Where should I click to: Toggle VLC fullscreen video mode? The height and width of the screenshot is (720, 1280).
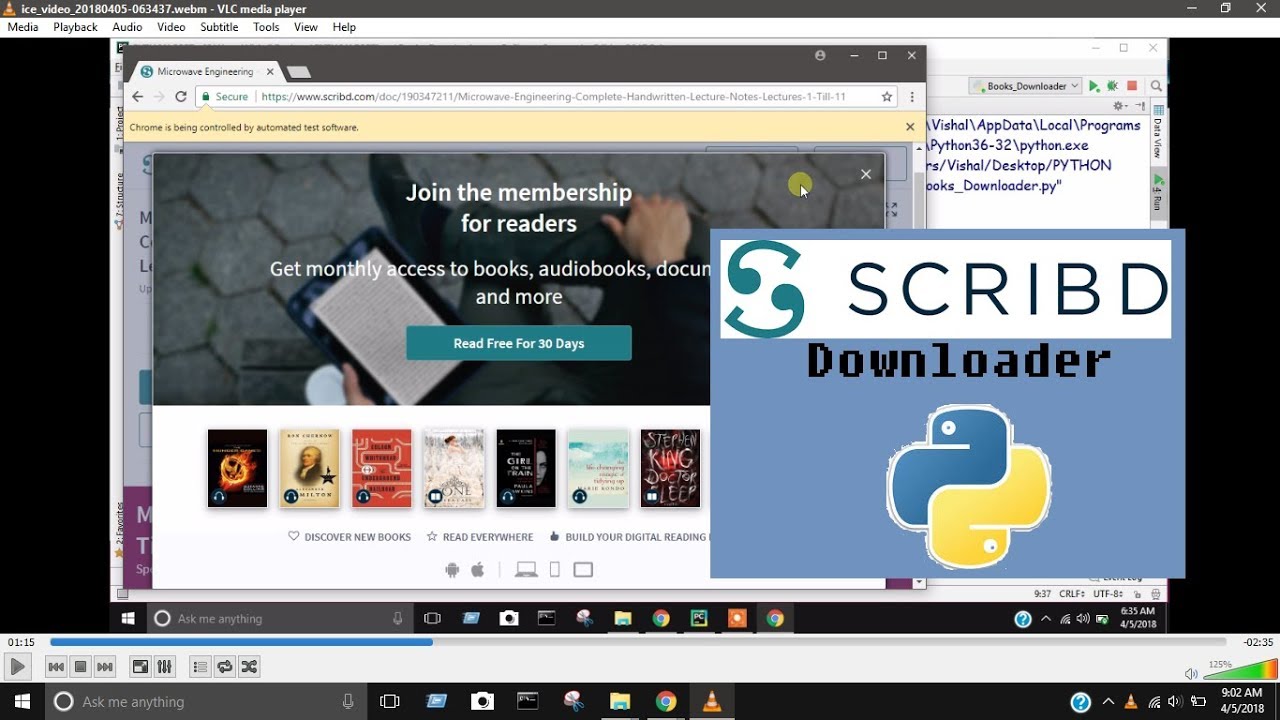pyautogui.click(x=141, y=667)
